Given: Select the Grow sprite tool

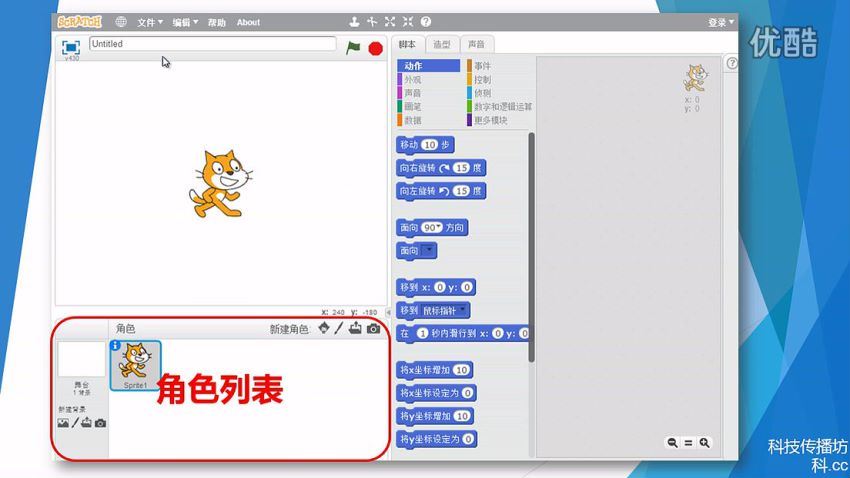Looking at the screenshot, I should [390, 22].
